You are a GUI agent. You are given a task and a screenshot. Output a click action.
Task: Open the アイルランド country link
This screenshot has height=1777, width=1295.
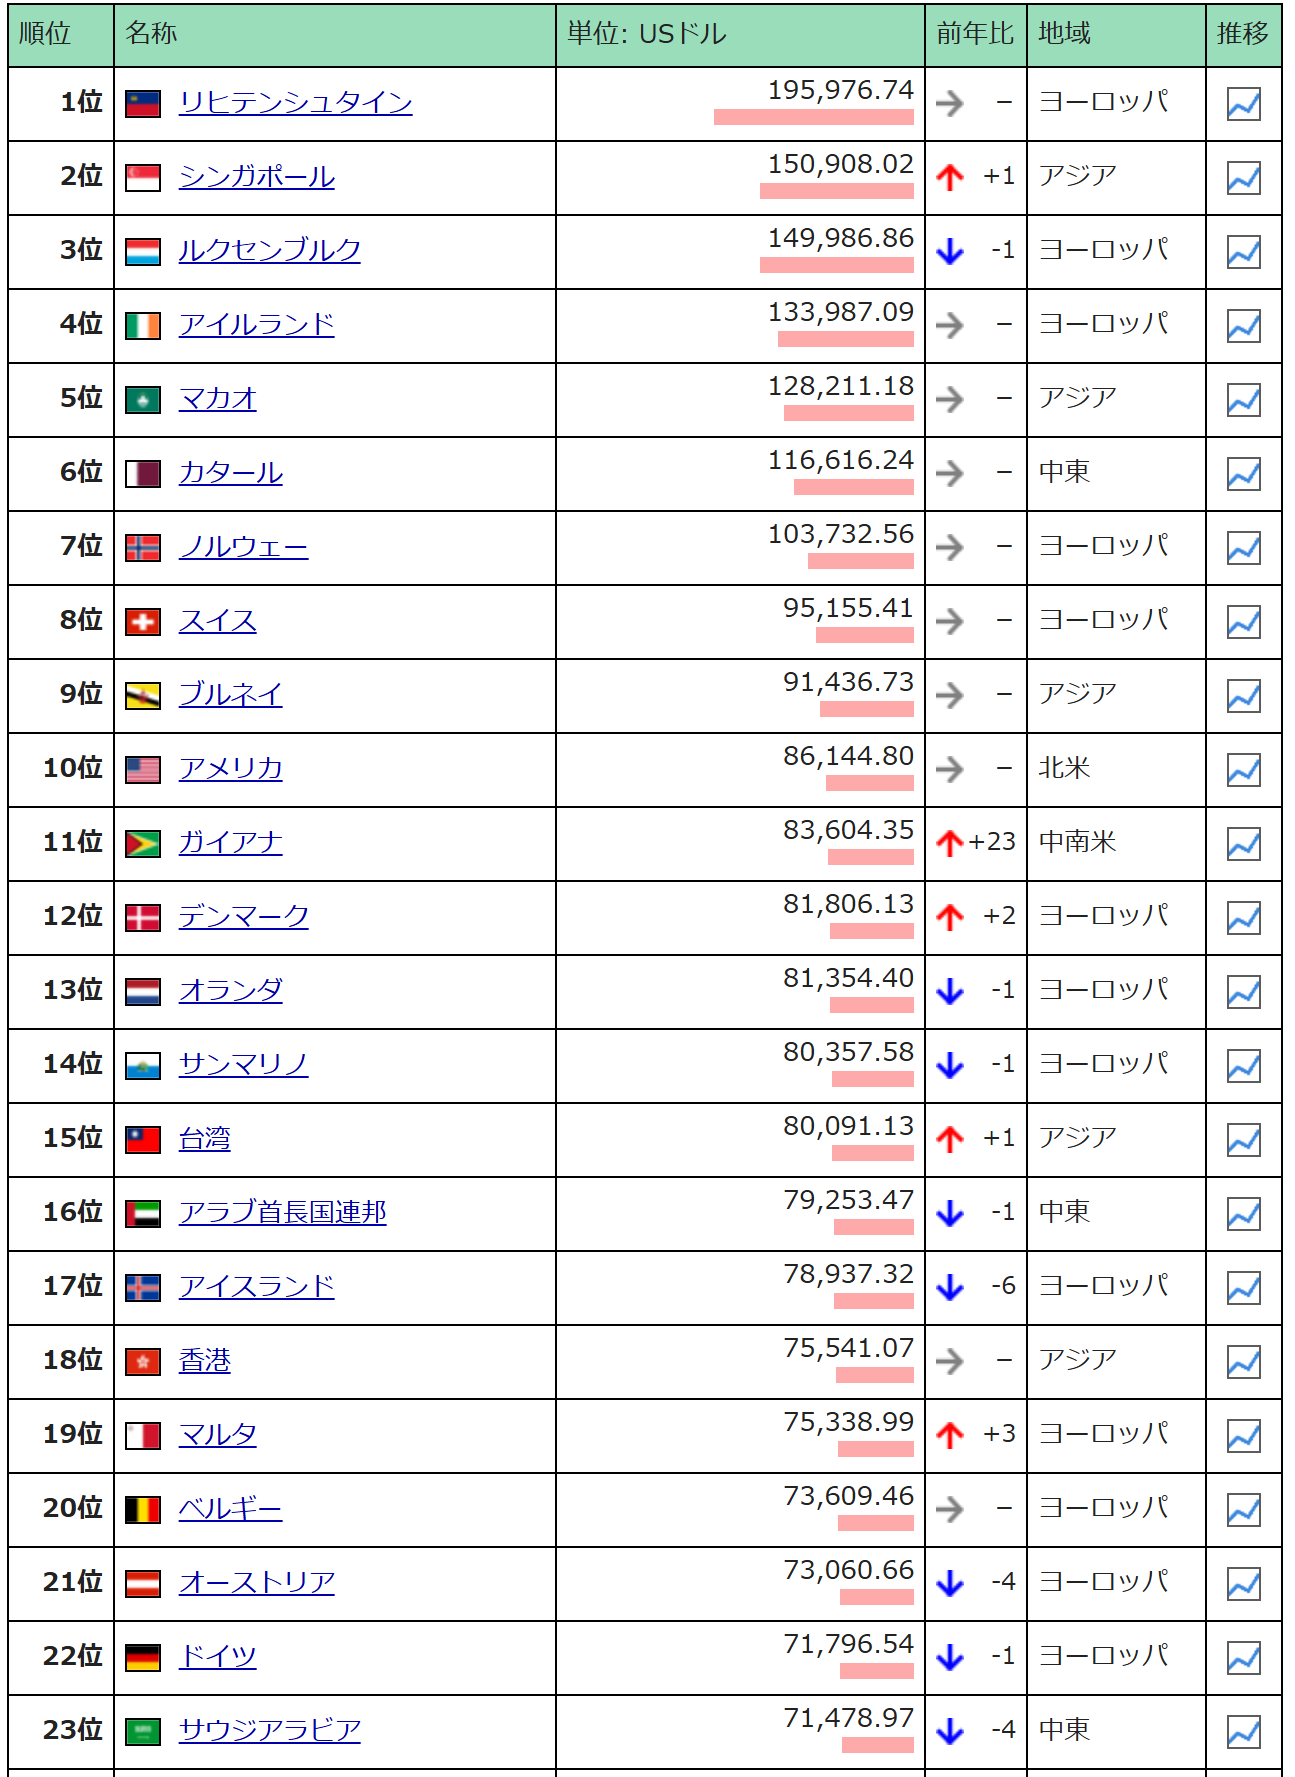click(x=256, y=325)
